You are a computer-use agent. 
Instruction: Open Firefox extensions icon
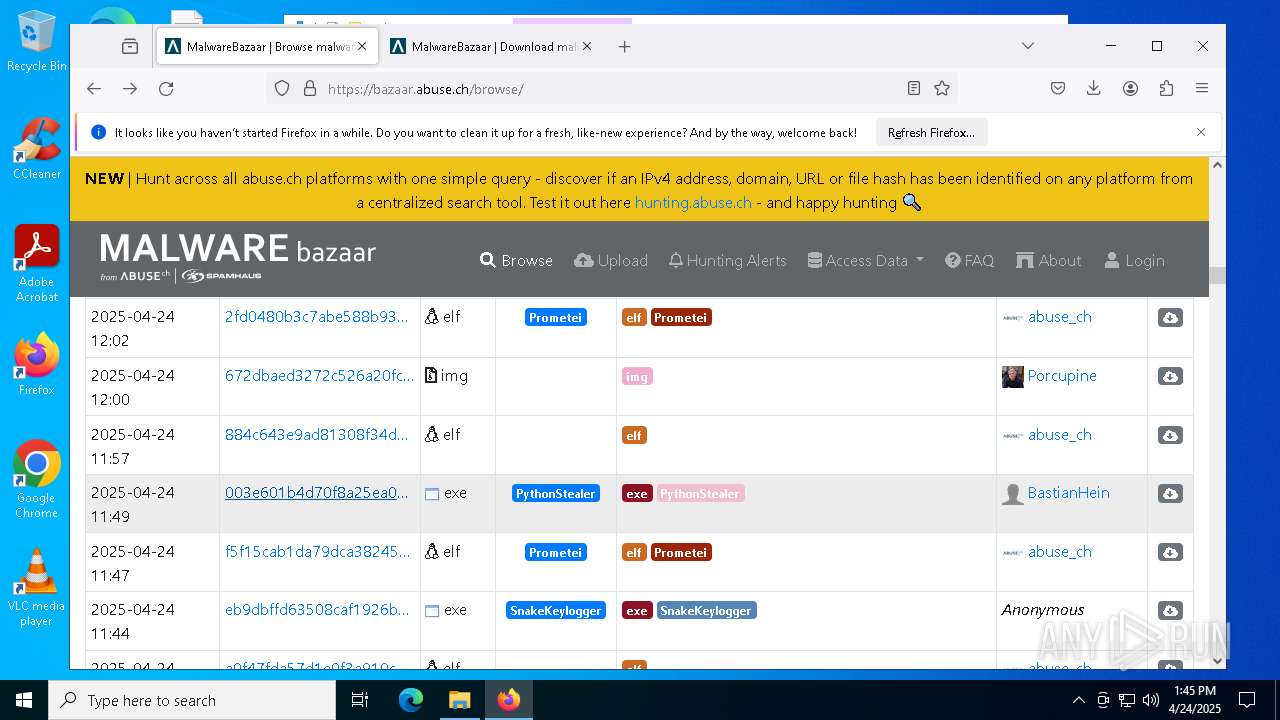tap(1166, 88)
